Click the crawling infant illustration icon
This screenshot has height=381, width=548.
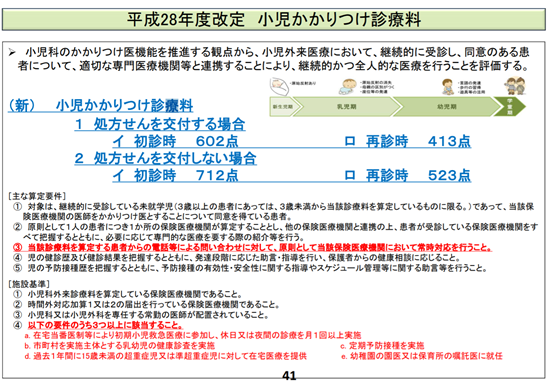tap(348, 87)
